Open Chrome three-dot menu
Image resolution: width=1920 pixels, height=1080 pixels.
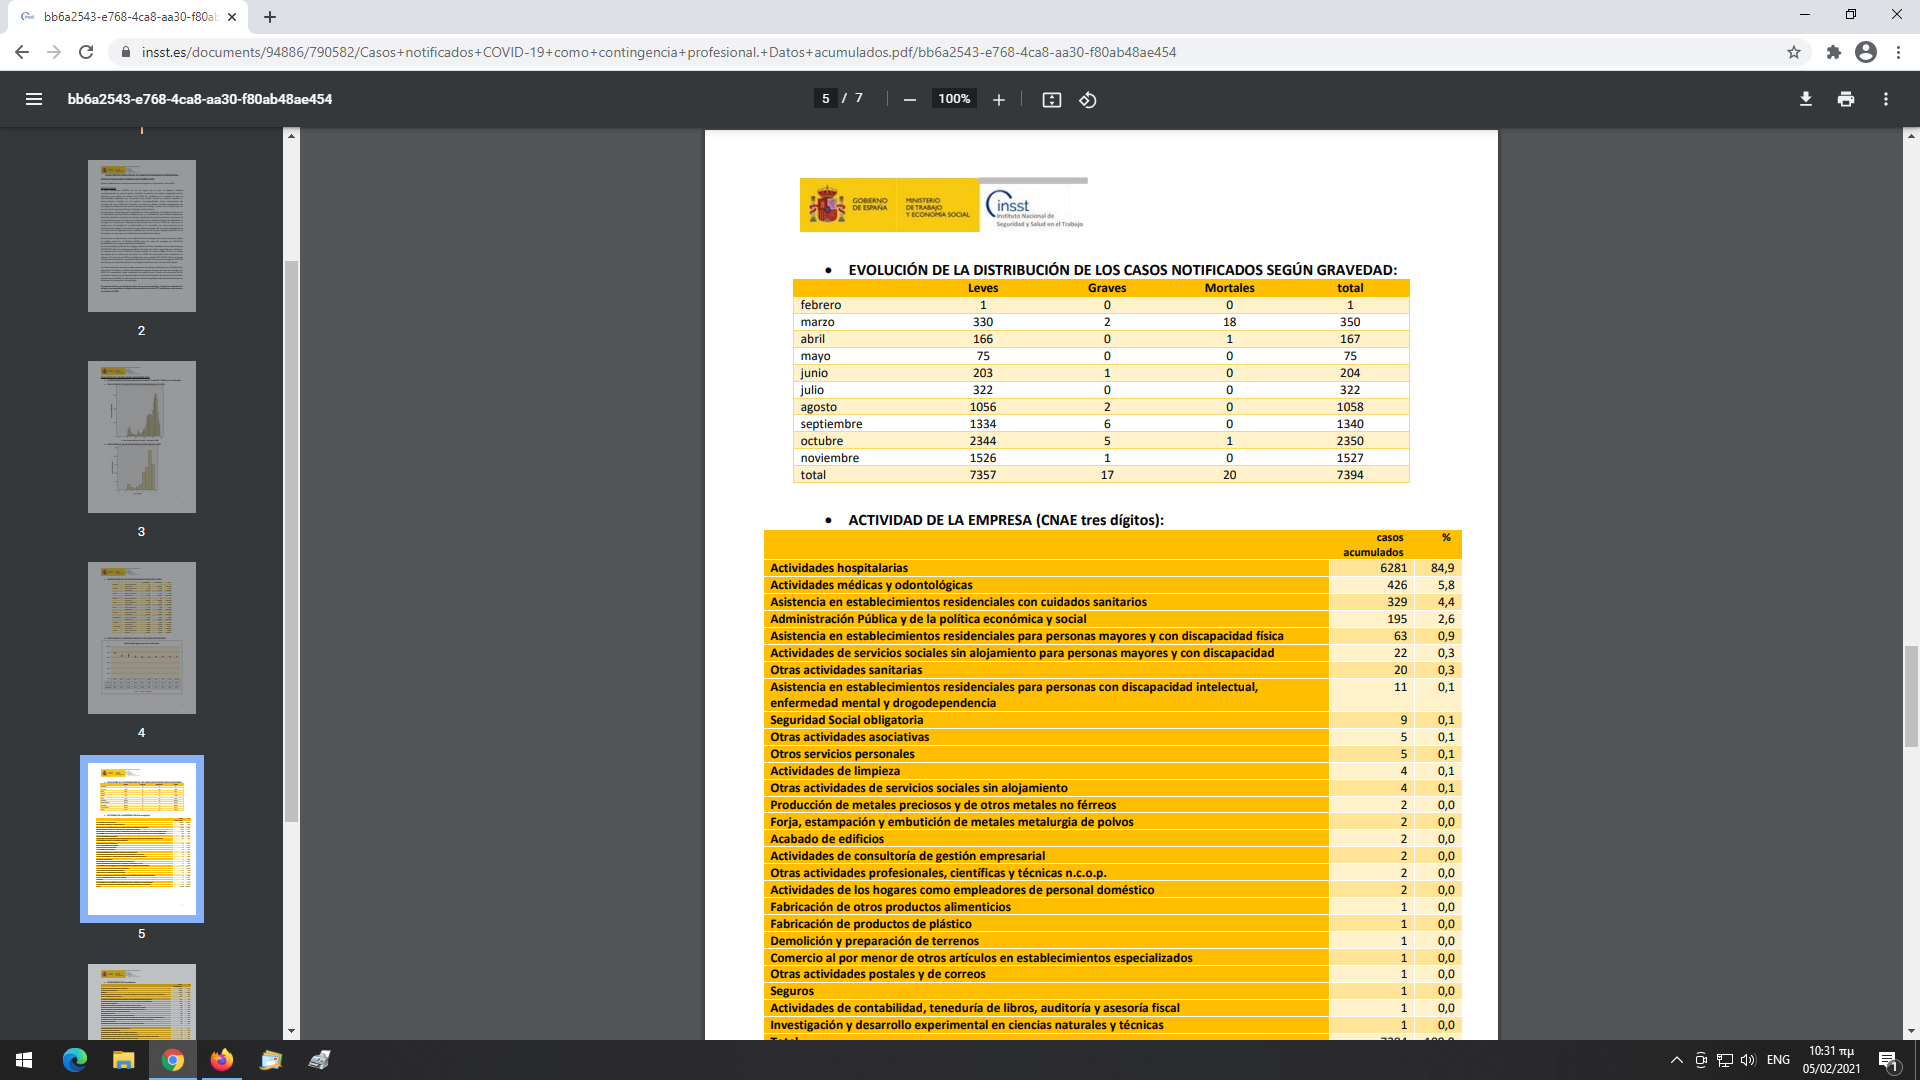click(1898, 52)
